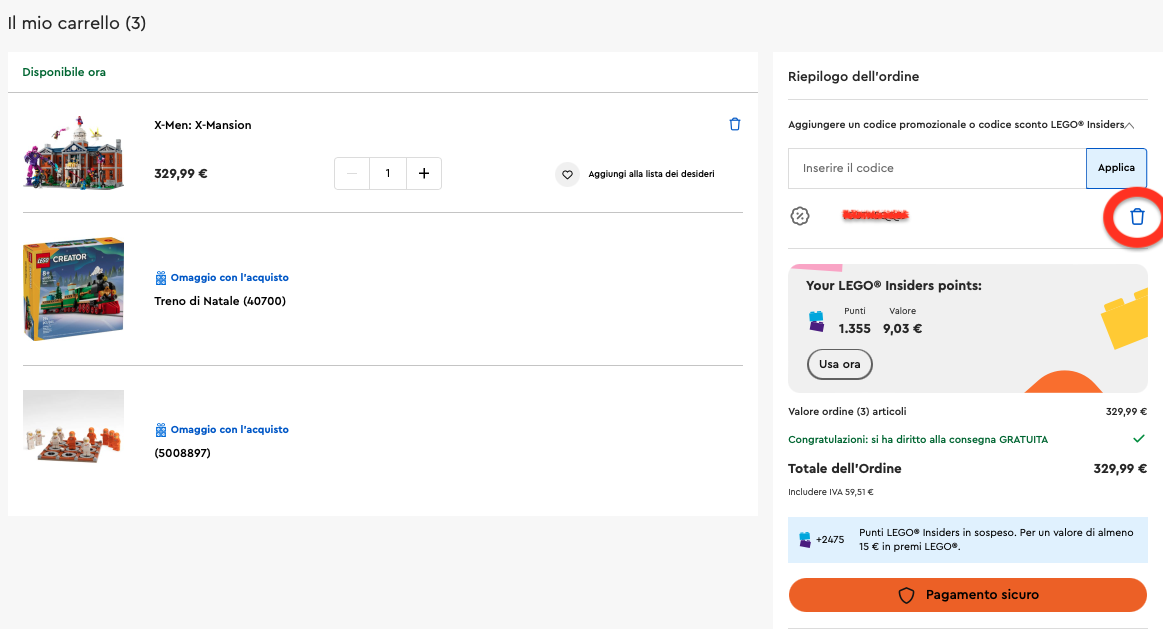Decrease X-Mansion quantity with minus button

[352, 174]
